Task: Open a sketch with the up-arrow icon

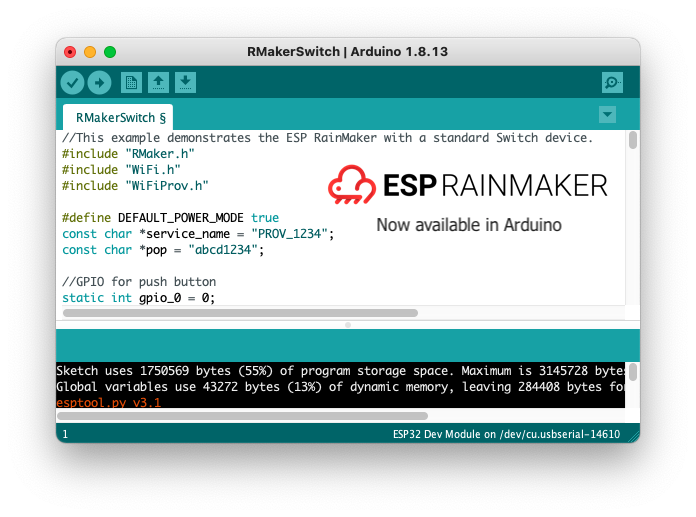Action: 158,83
